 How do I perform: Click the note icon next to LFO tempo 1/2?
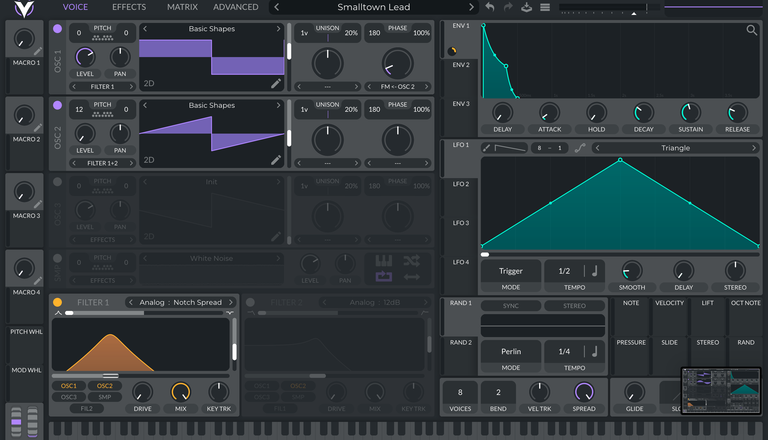click(x=595, y=271)
